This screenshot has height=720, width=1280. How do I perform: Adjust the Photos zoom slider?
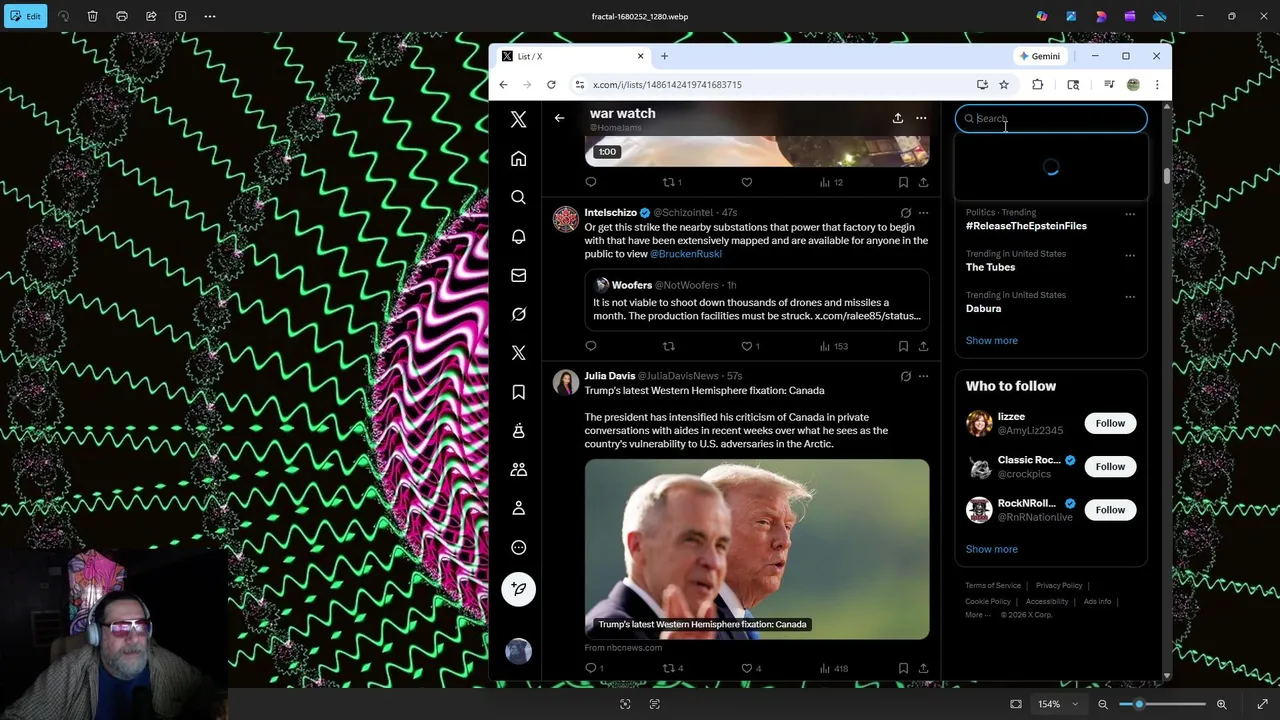click(x=1162, y=704)
